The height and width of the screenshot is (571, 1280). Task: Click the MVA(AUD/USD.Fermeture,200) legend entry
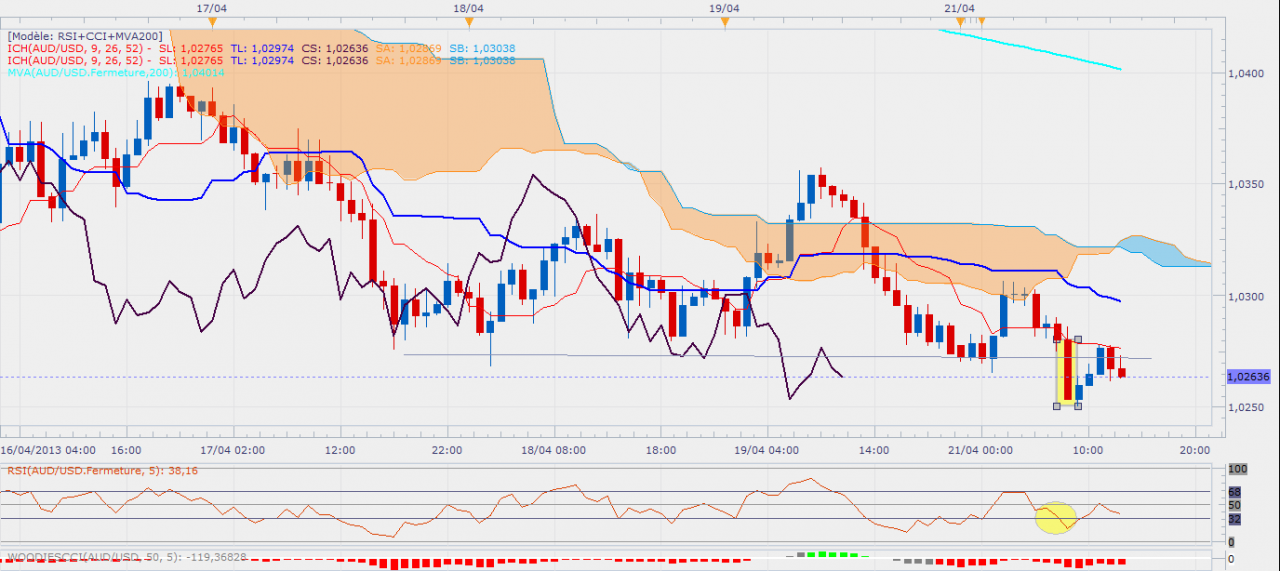point(116,72)
